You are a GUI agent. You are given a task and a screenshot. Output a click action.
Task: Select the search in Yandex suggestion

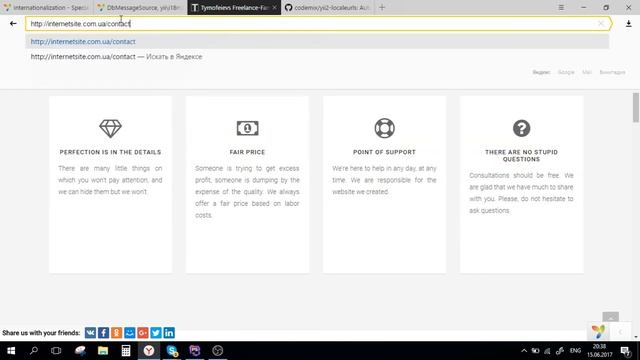317,57
